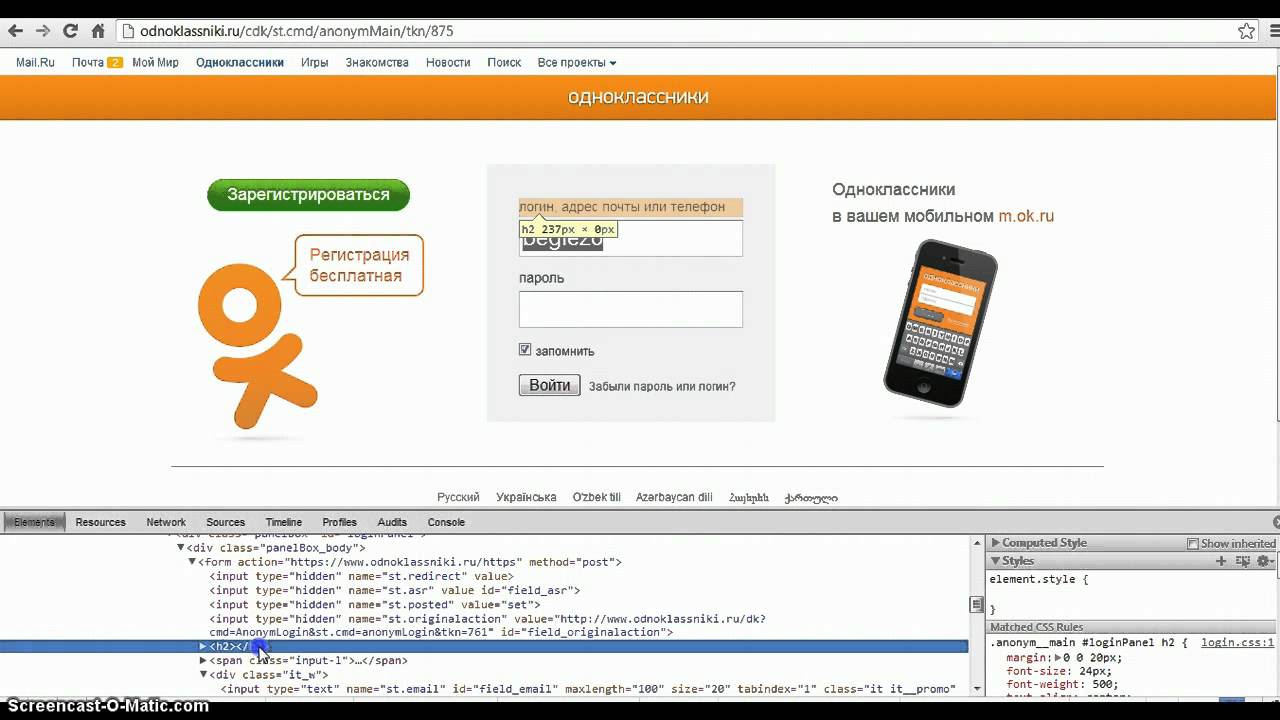Select Azərbaycan dili language
The width and height of the screenshot is (1280, 720).
tap(674, 497)
